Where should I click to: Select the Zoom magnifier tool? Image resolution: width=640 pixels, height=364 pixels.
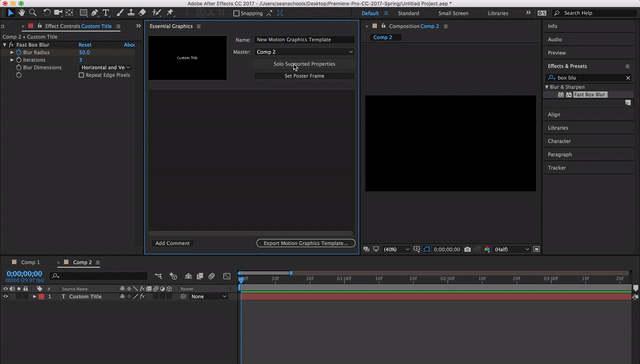(33, 13)
